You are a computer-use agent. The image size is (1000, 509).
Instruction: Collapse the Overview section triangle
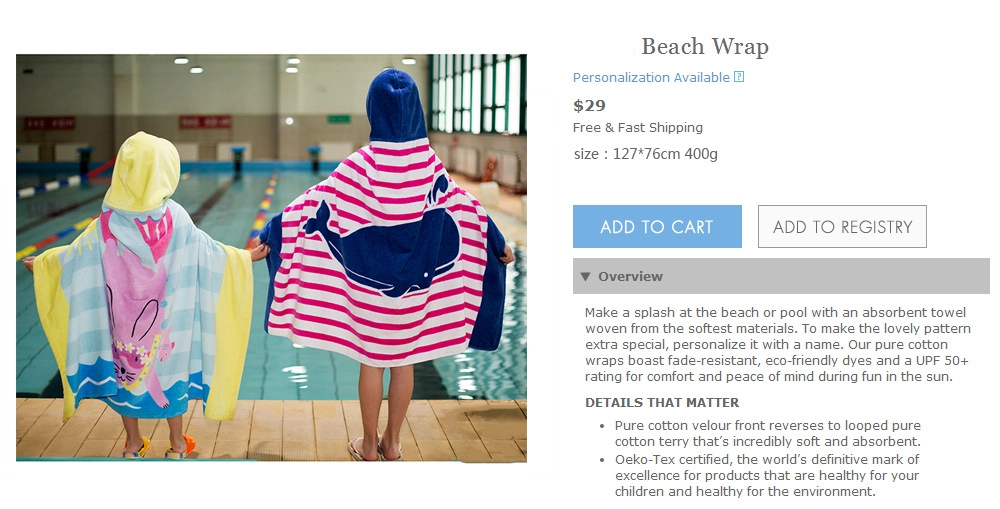pyautogui.click(x=585, y=276)
